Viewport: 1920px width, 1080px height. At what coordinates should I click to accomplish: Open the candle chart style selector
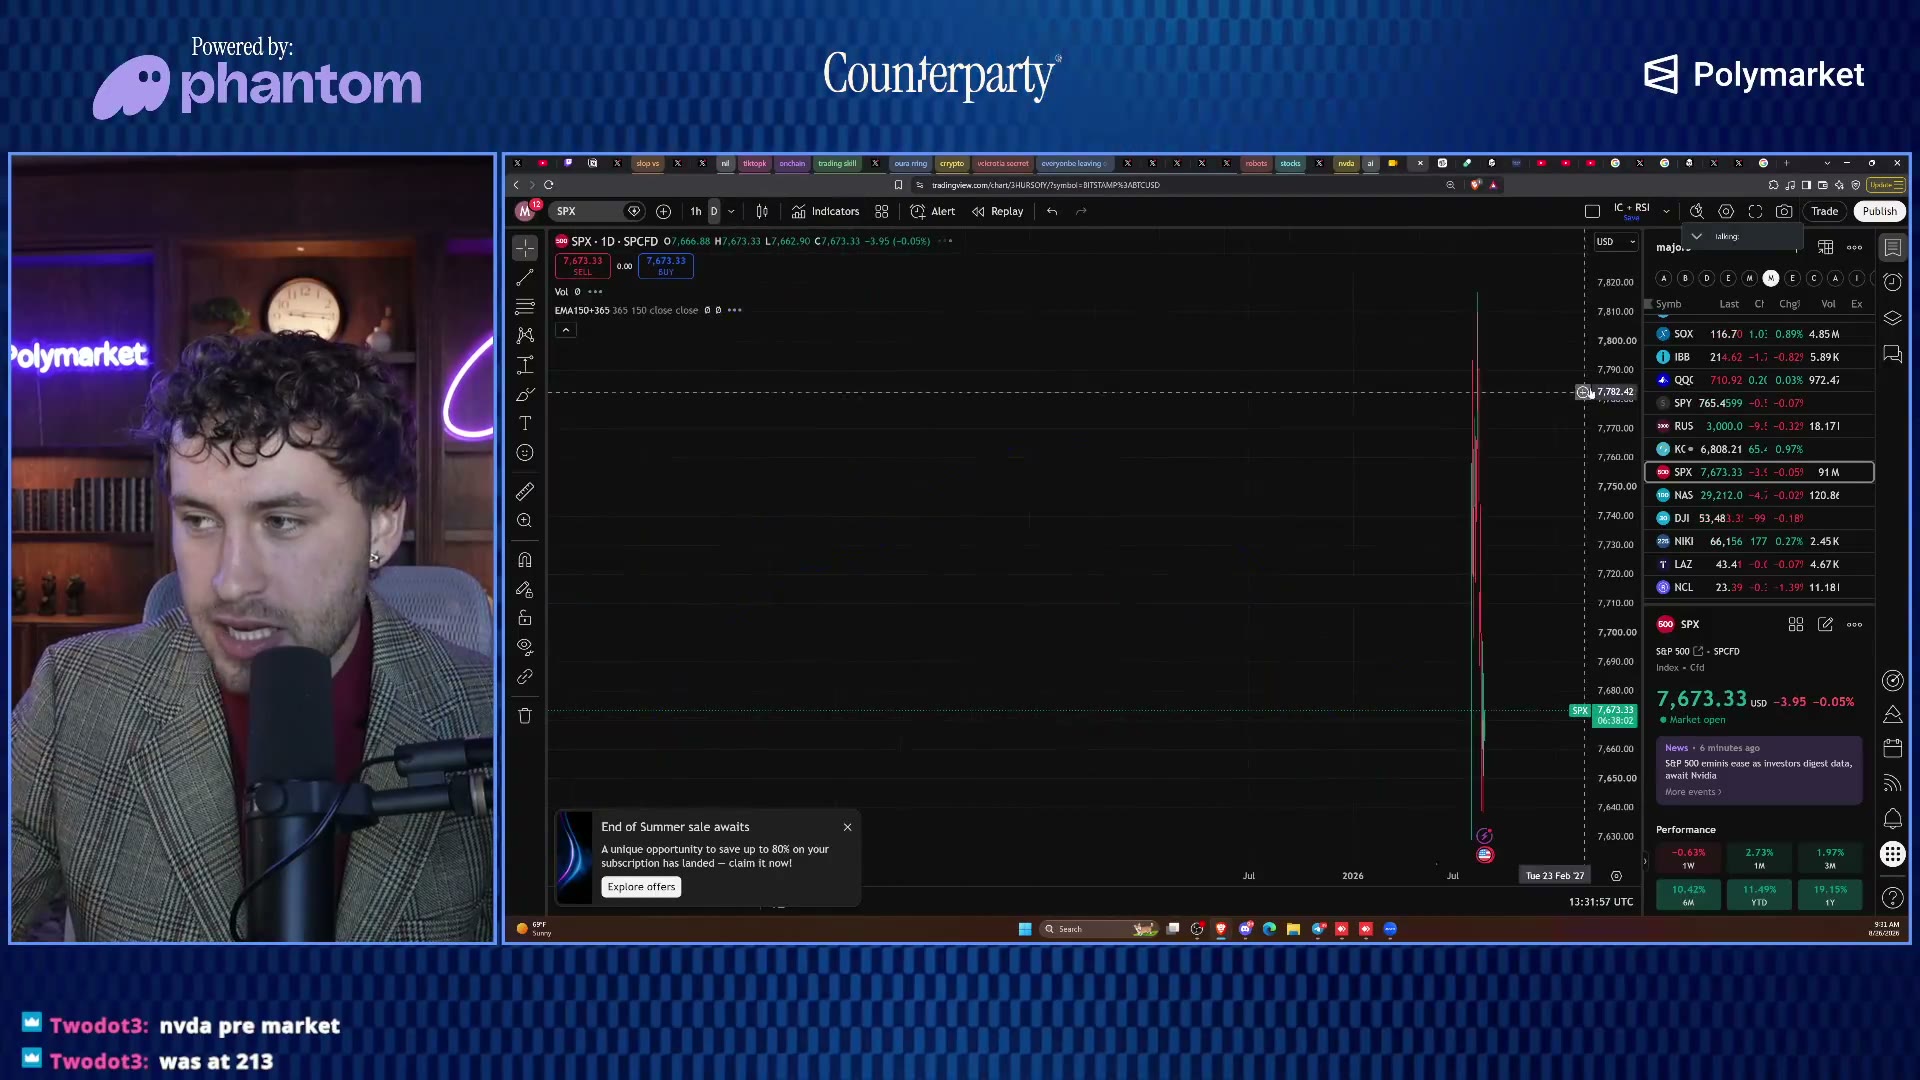click(x=762, y=211)
